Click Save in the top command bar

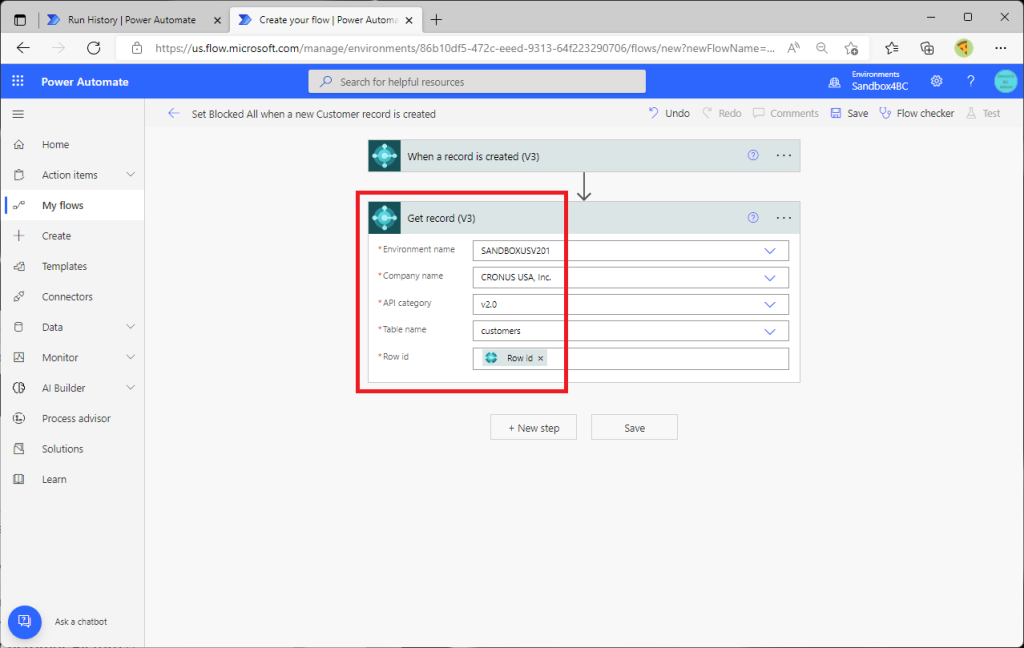click(x=849, y=113)
